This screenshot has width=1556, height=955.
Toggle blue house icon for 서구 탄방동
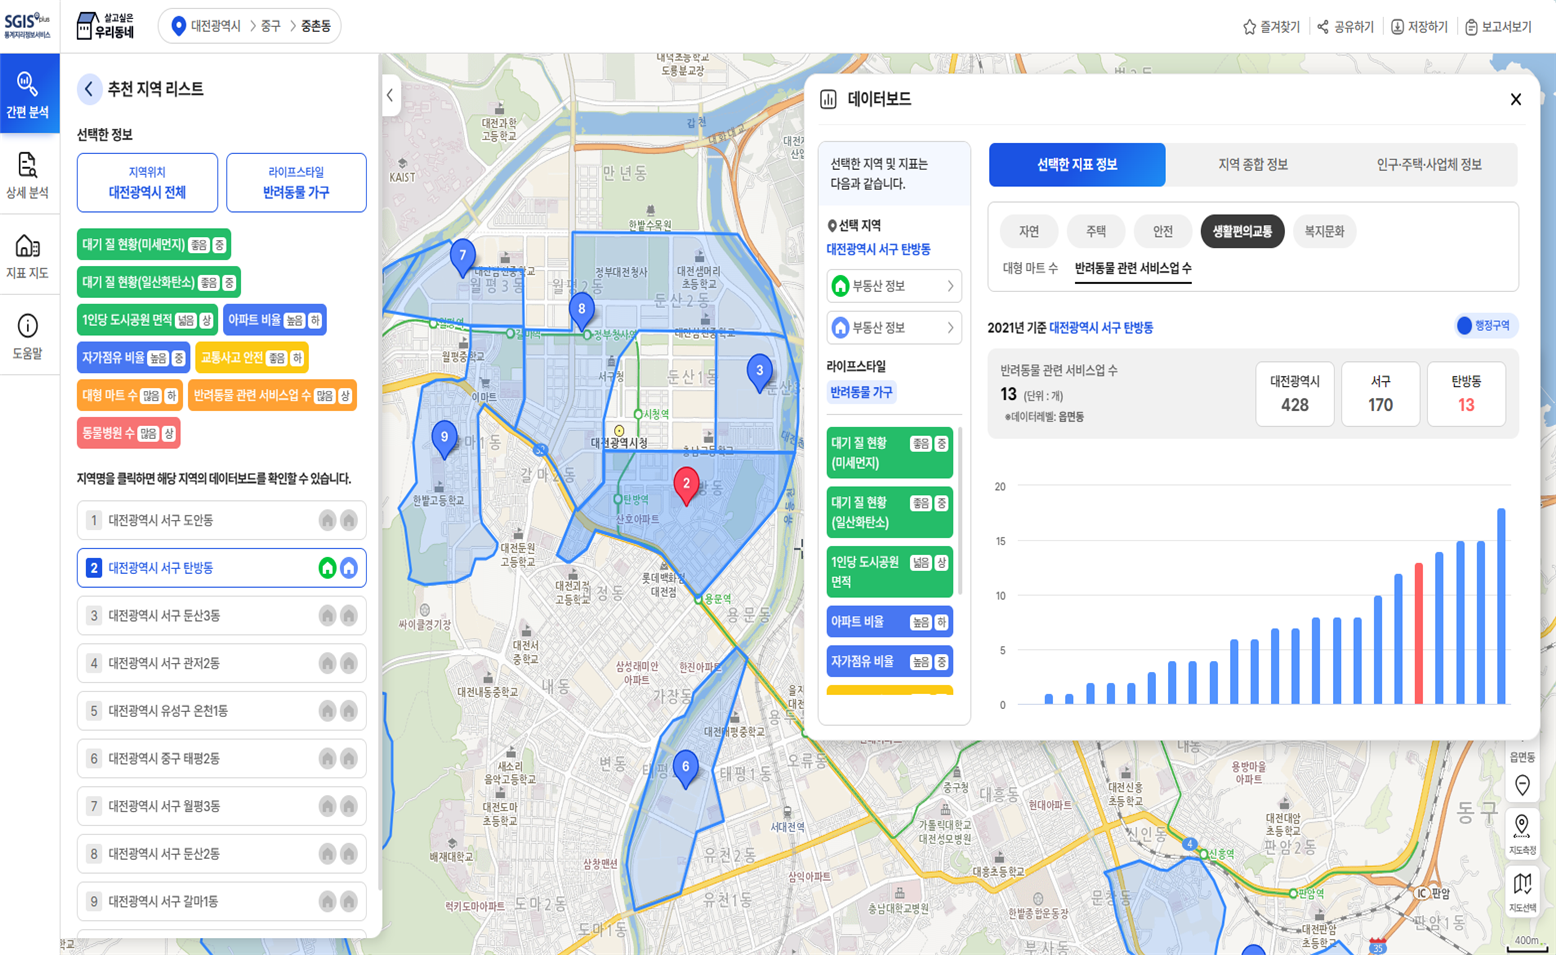pos(348,568)
